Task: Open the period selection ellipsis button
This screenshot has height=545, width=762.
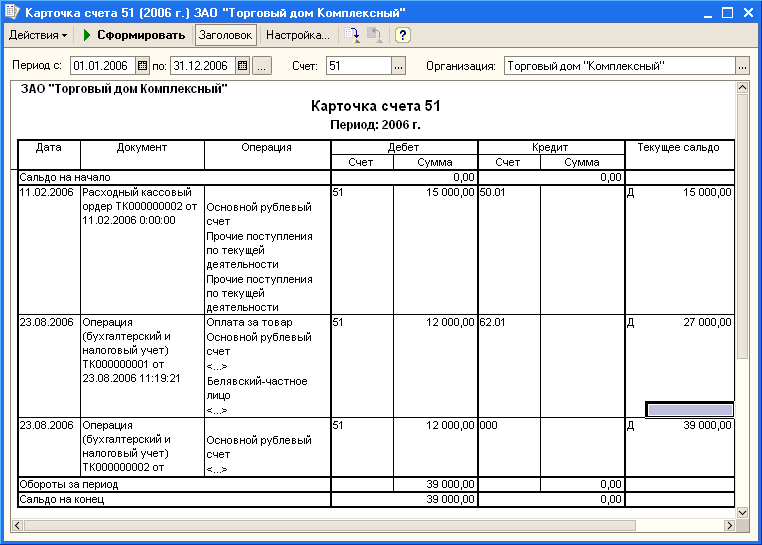Action: click(261, 66)
